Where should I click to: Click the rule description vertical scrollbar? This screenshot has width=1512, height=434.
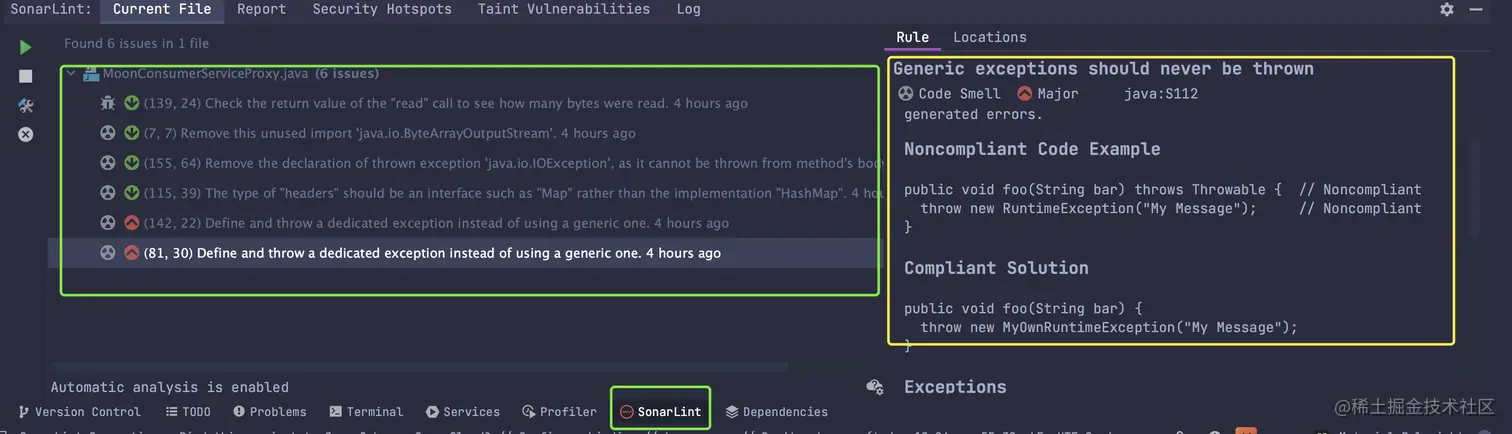[1473, 187]
